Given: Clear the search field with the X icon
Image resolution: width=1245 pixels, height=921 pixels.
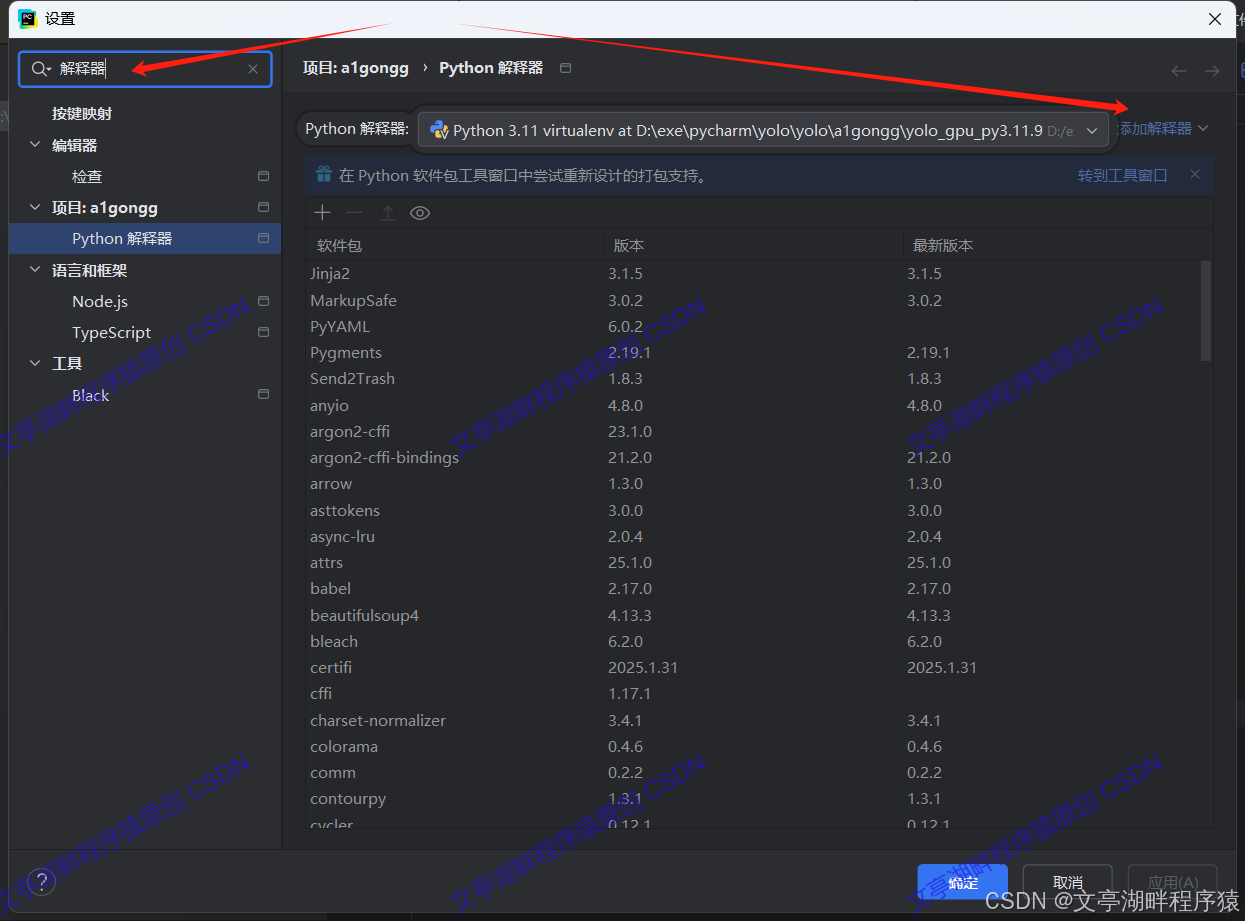Looking at the screenshot, I should [253, 69].
